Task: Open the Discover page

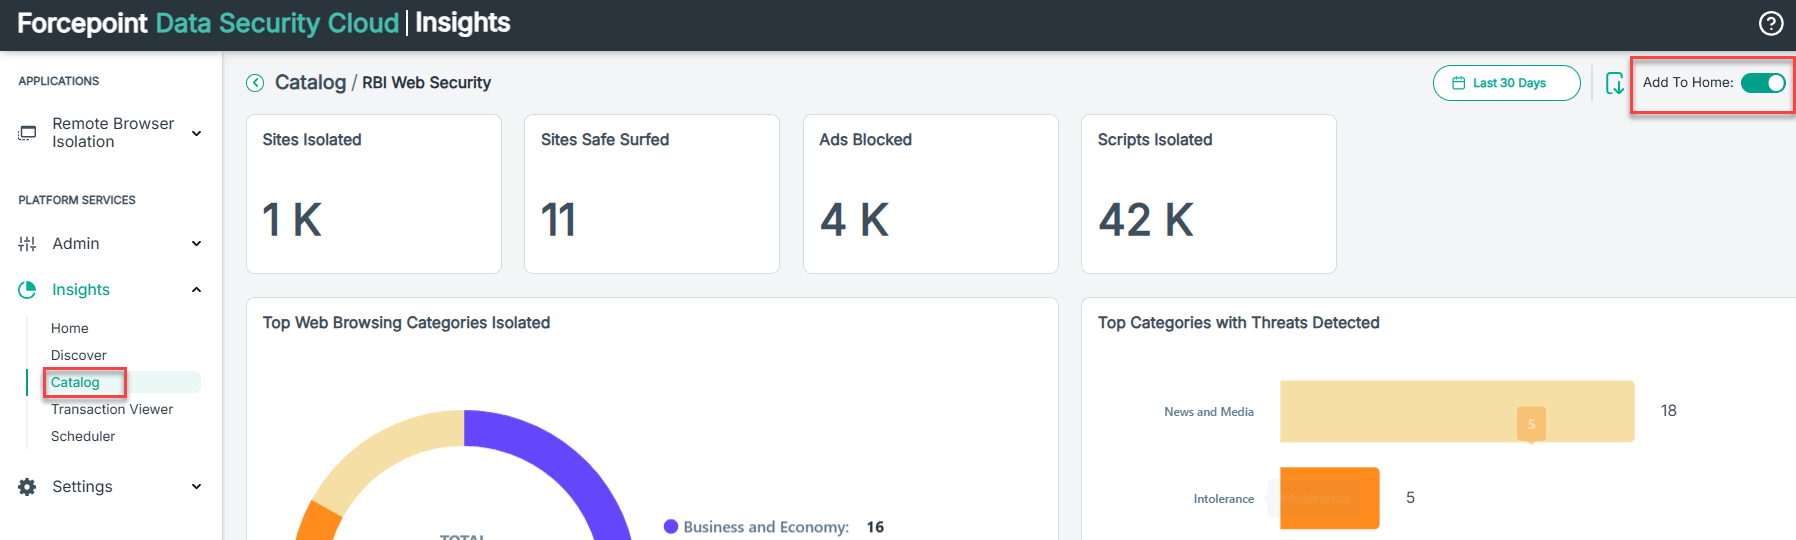Action: click(79, 355)
